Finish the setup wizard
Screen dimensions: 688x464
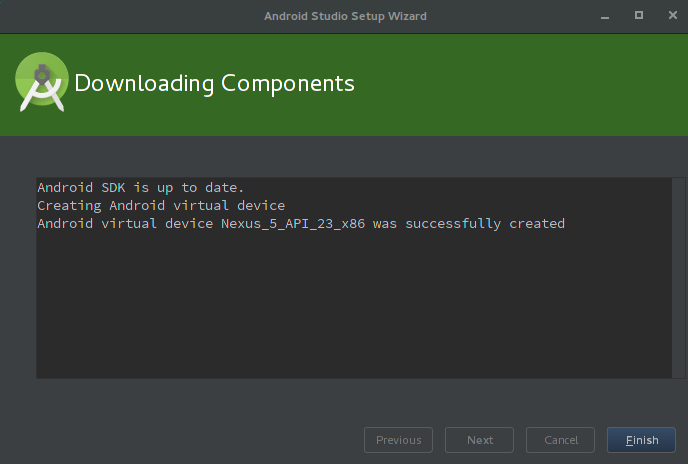pyautogui.click(x=641, y=440)
